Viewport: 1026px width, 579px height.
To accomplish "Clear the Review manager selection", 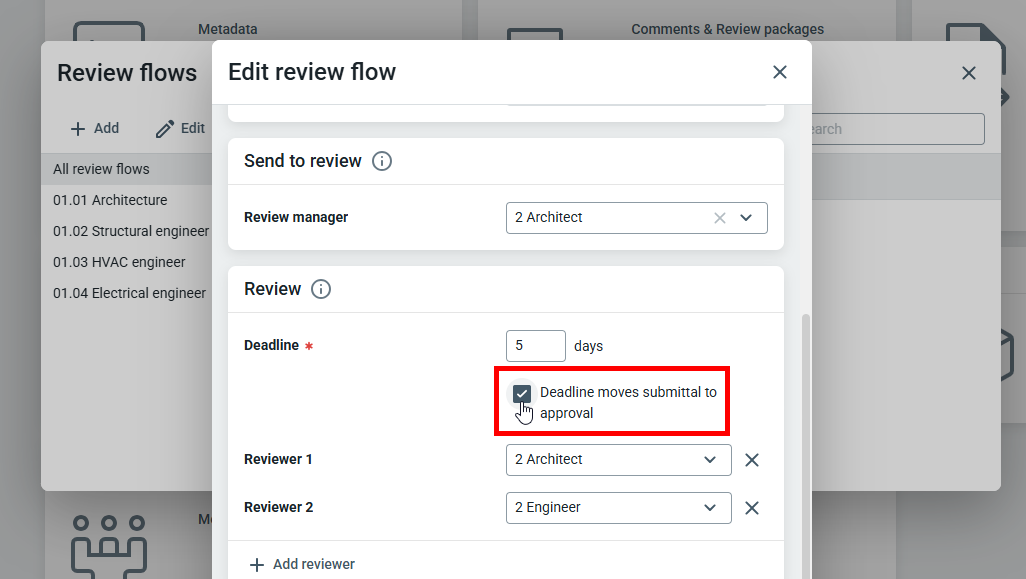I will pos(719,218).
